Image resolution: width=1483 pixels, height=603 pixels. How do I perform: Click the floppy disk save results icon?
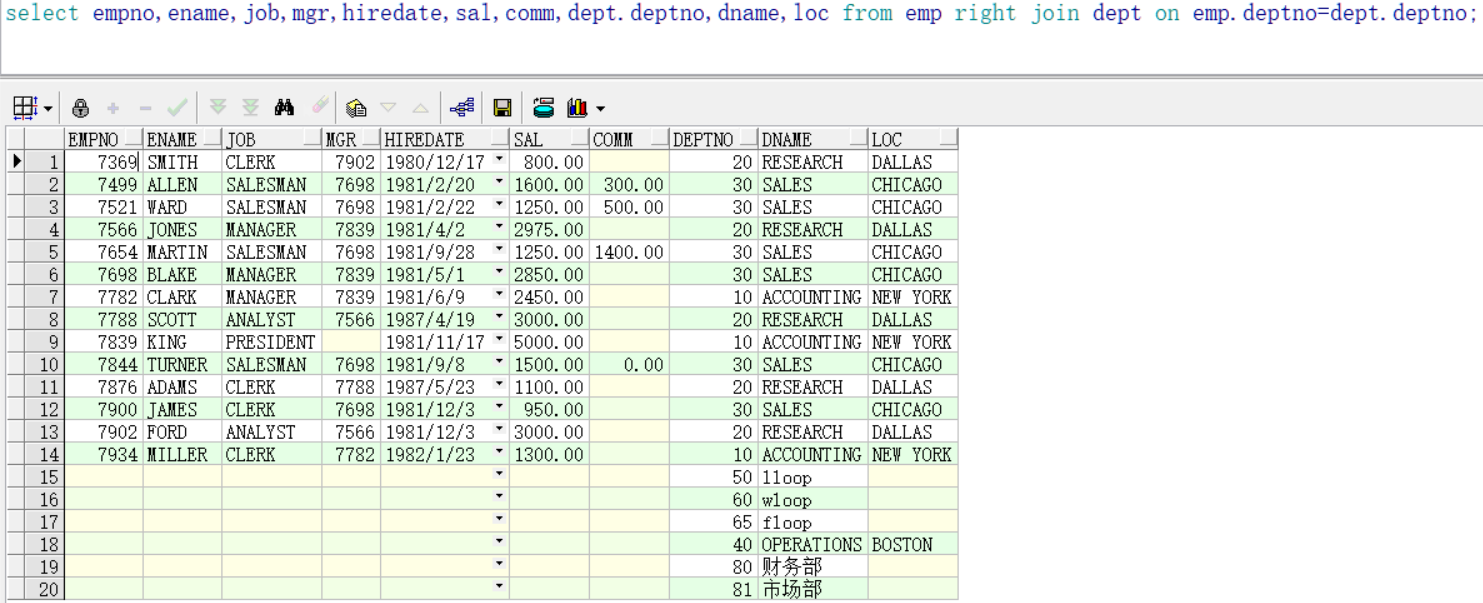[x=502, y=107]
